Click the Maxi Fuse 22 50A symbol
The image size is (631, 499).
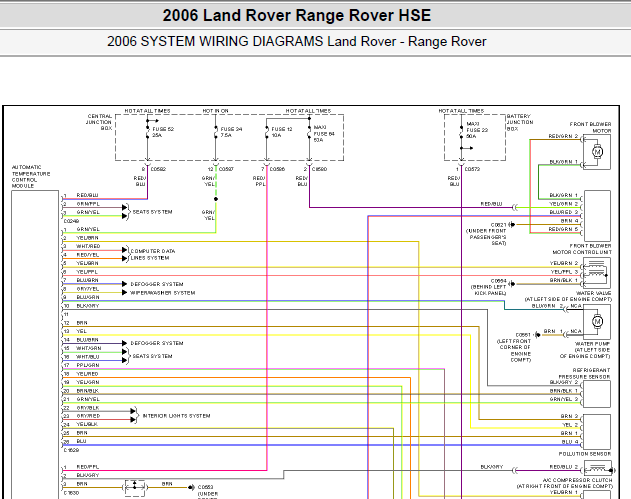(x=461, y=133)
